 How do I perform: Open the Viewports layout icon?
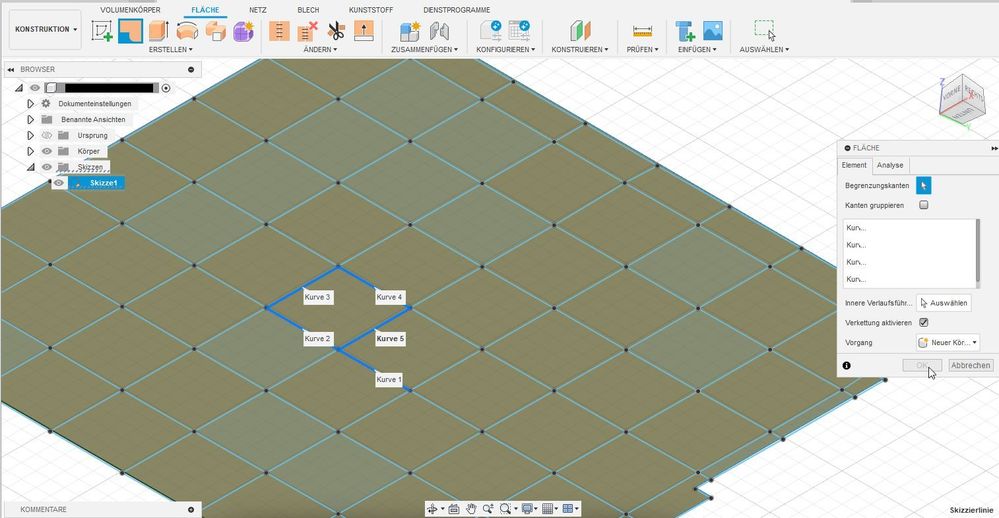point(567,508)
